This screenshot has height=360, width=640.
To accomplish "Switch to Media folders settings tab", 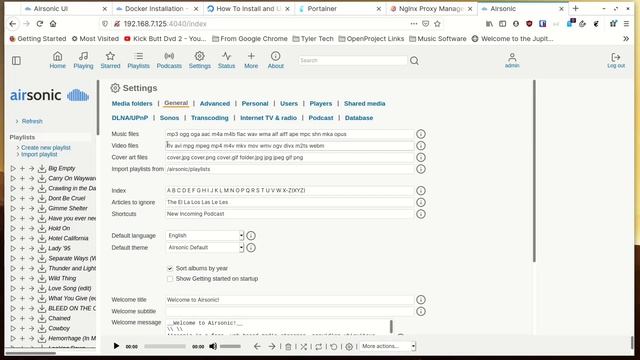I will click(x=132, y=104).
